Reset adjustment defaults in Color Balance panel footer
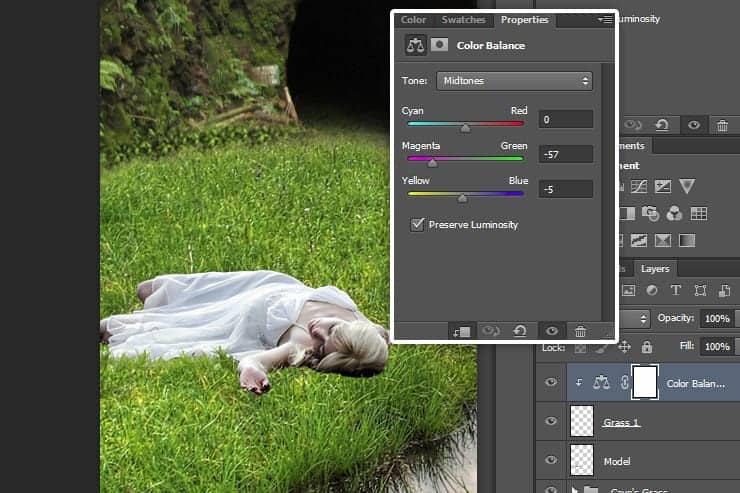Image resolution: width=740 pixels, height=493 pixels. point(520,331)
